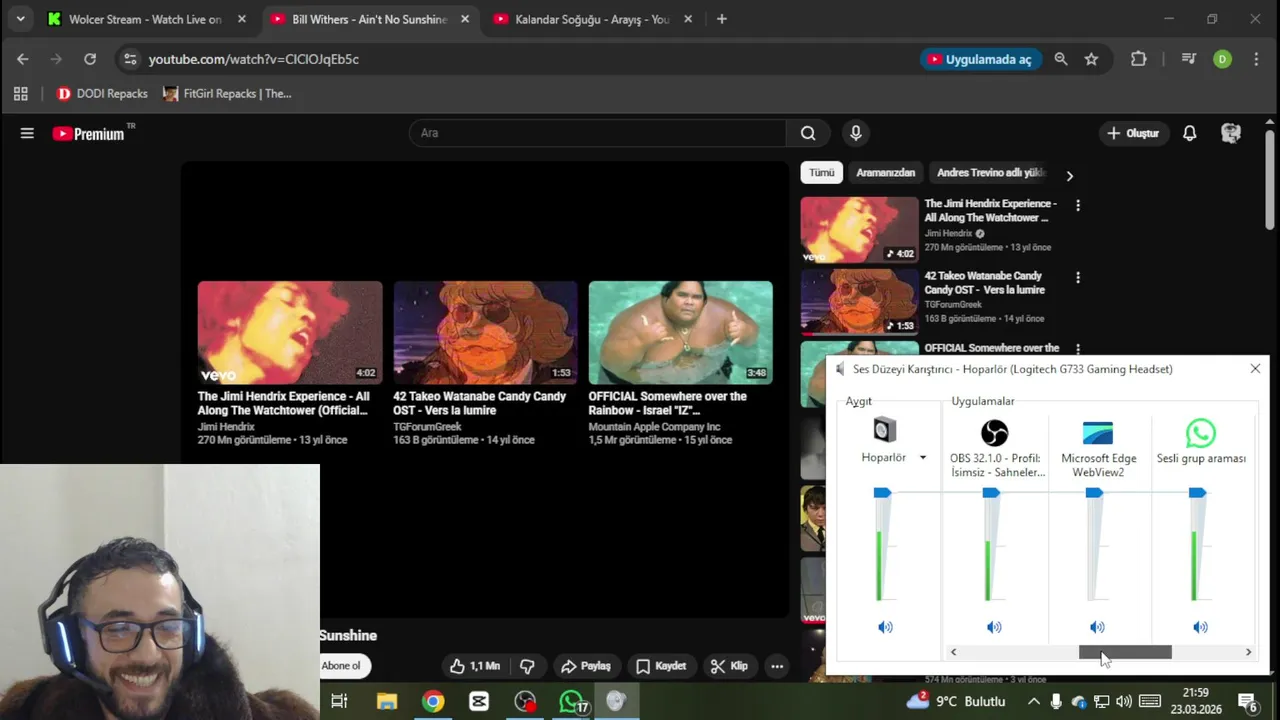Open Chrome media controls icon

click(x=1188, y=59)
